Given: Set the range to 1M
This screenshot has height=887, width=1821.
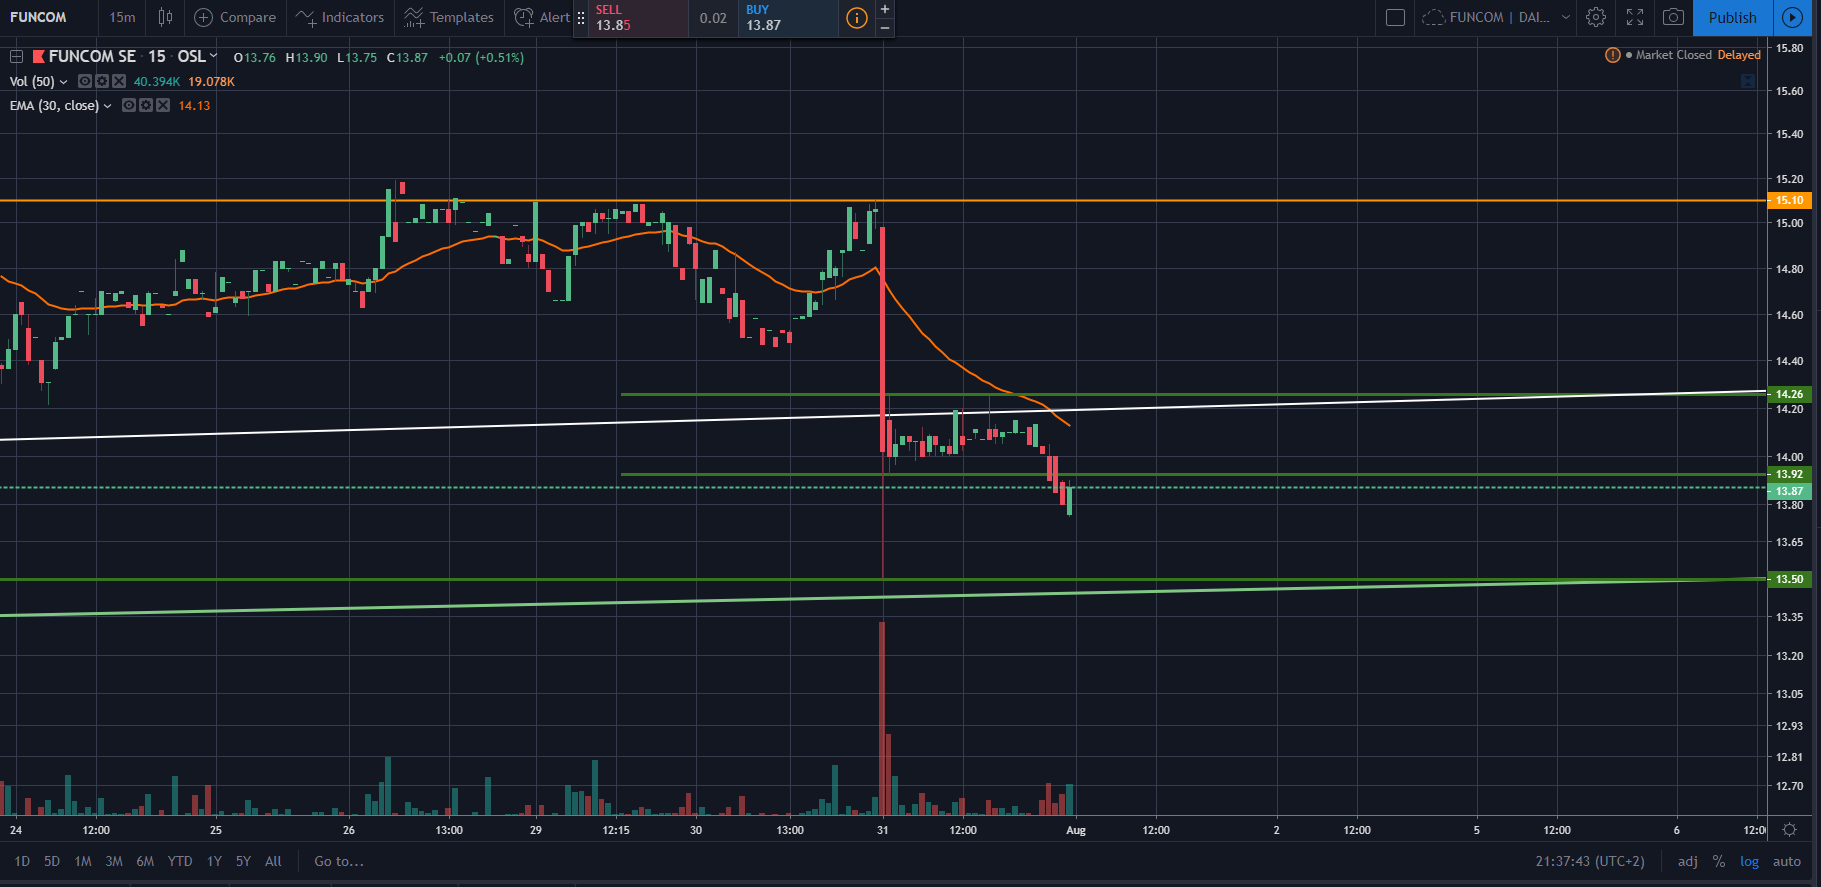Looking at the screenshot, I should 83,861.
